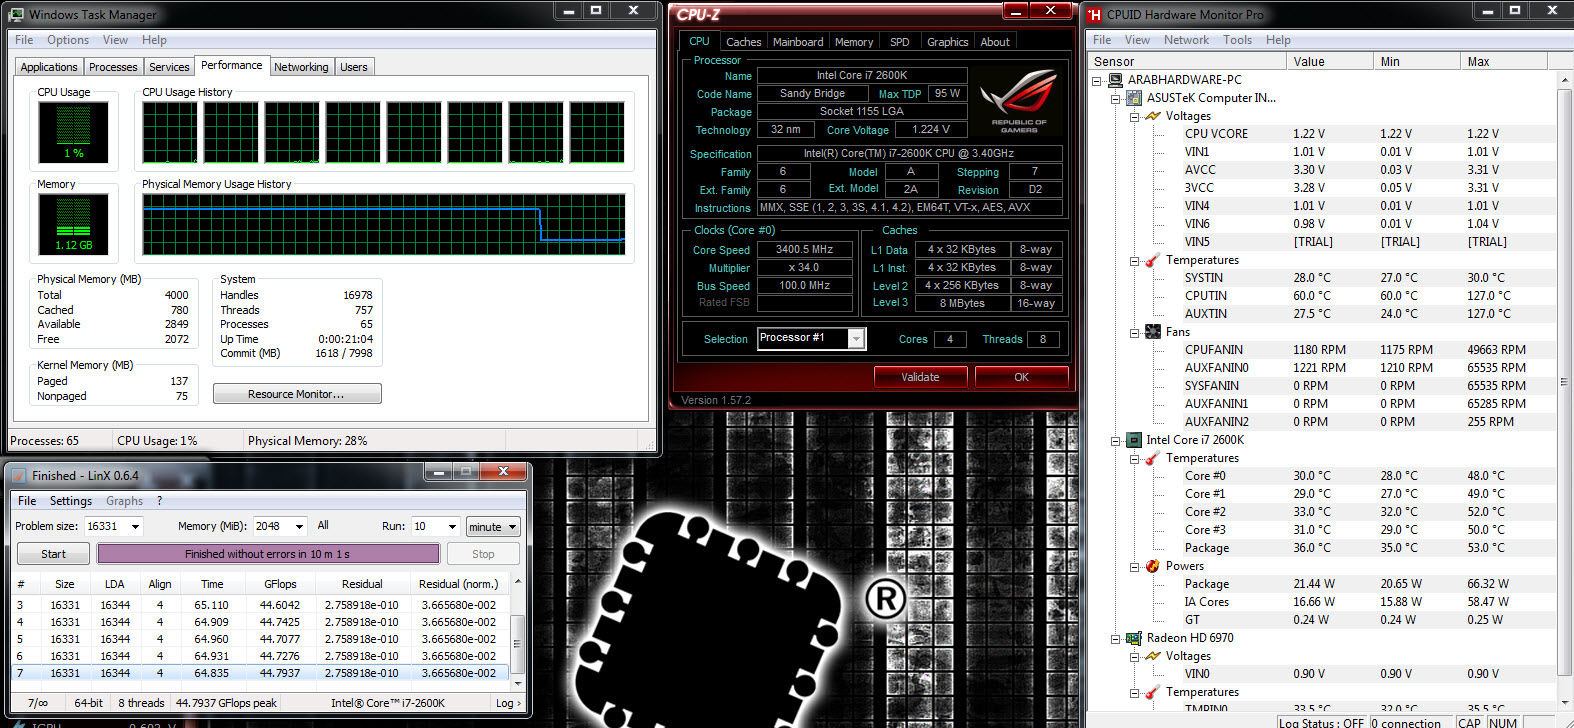Click the Powers flame icon in HWMonitor
The image size is (1574, 728).
click(x=1152, y=566)
